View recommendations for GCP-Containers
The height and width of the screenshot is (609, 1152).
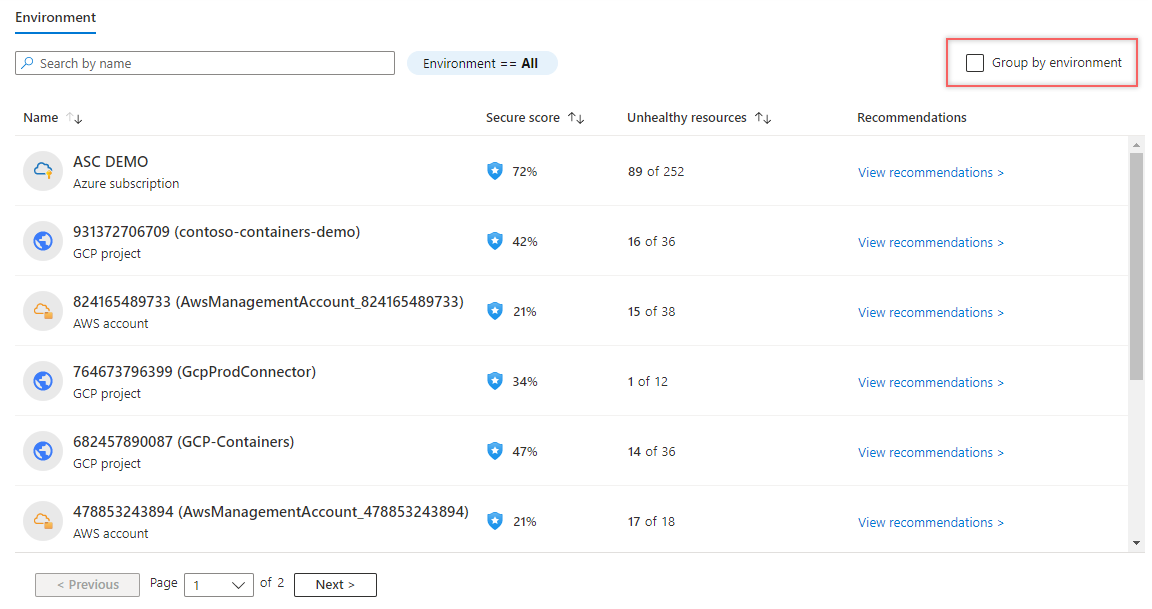click(x=931, y=452)
